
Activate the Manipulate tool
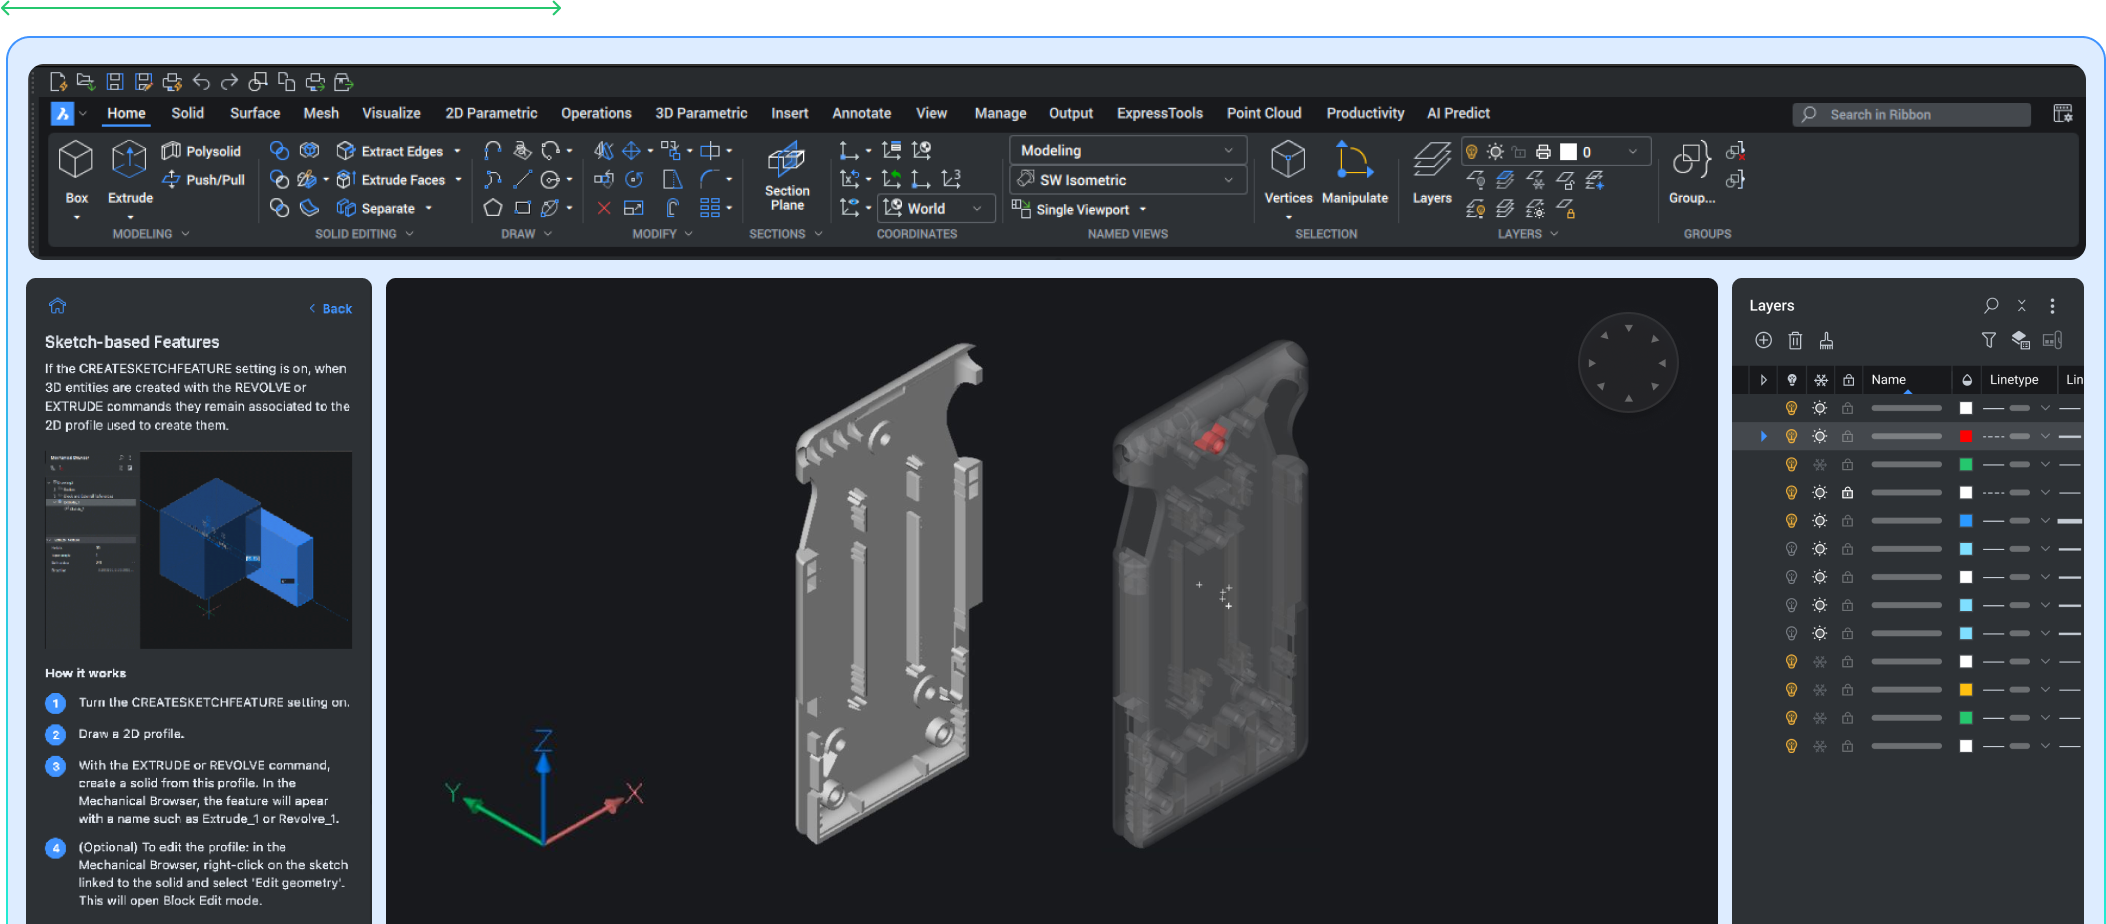click(x=1354, y=173)
